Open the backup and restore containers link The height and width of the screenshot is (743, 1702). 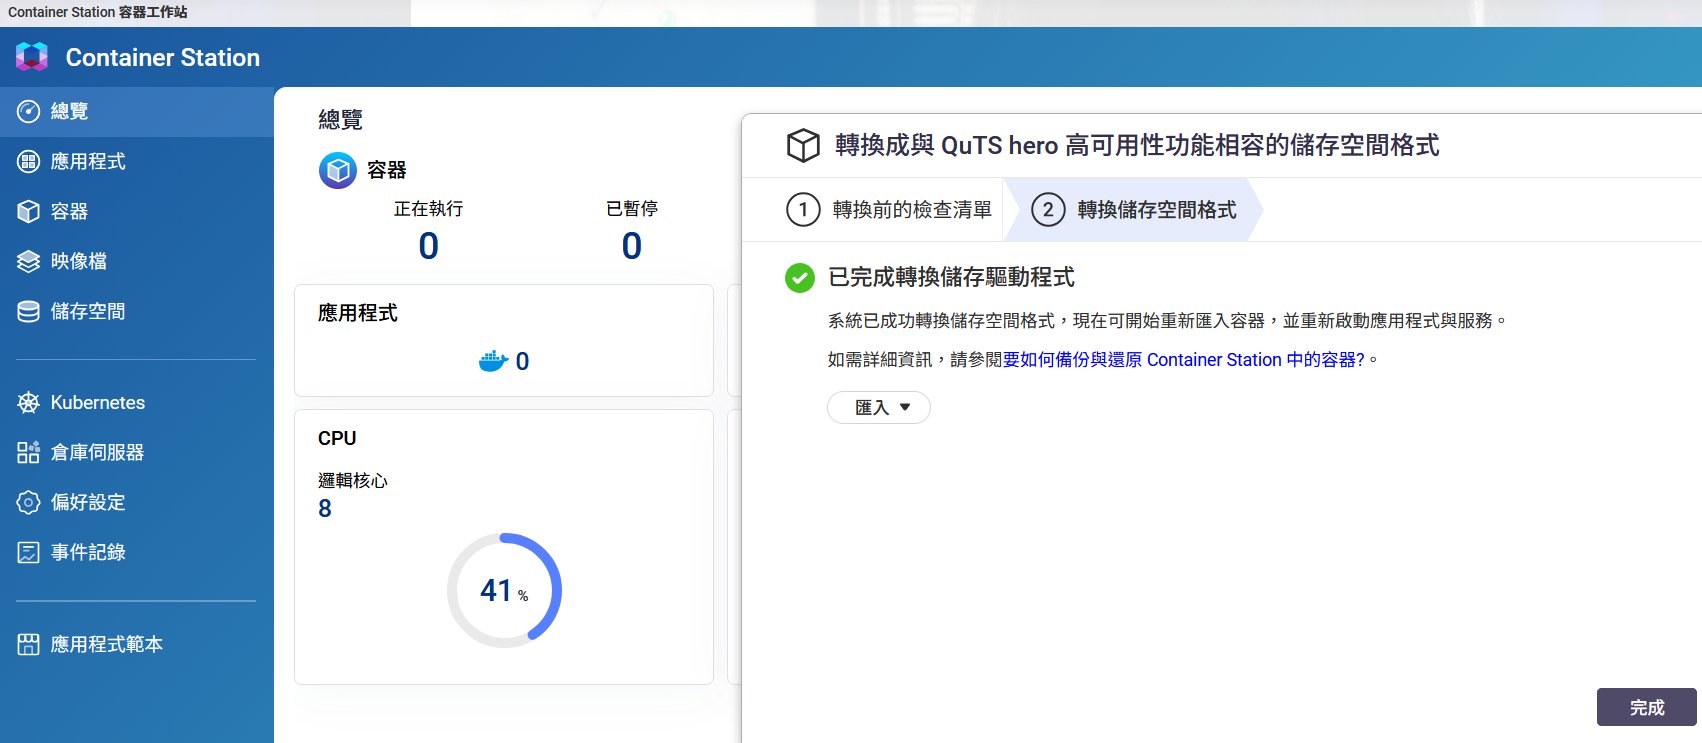1183,360
